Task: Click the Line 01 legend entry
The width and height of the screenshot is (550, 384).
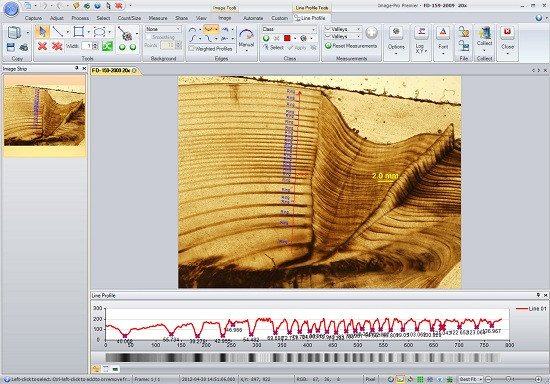Action: point(531,309)
